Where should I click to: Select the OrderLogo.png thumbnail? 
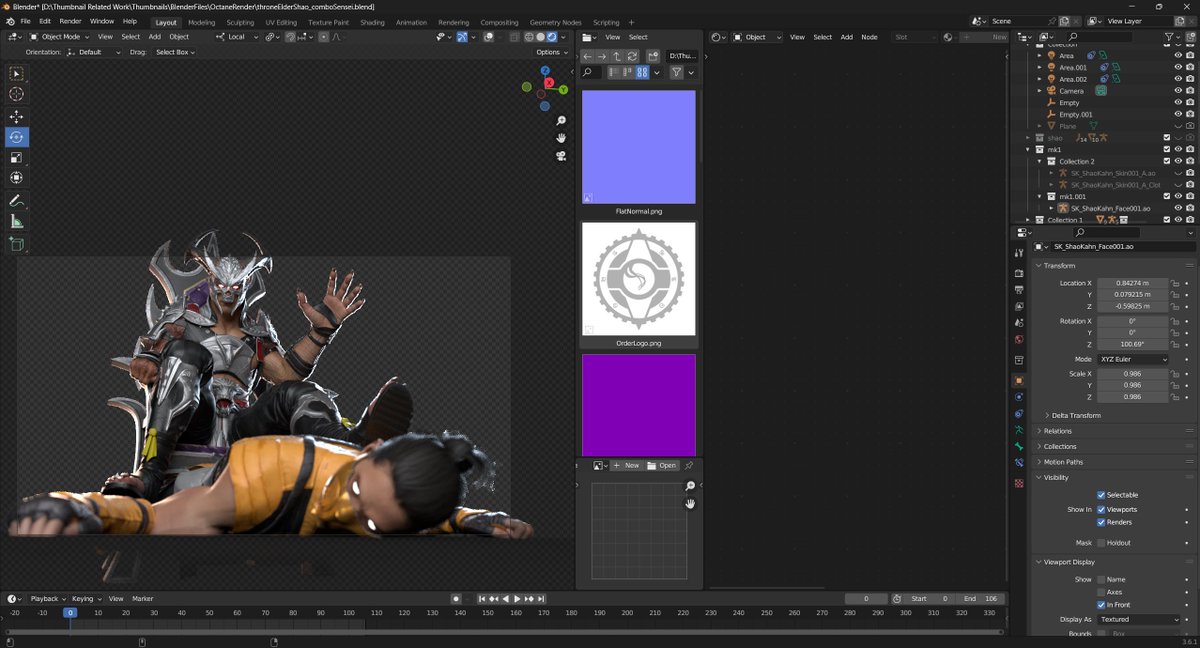click(x=639, y=279)
